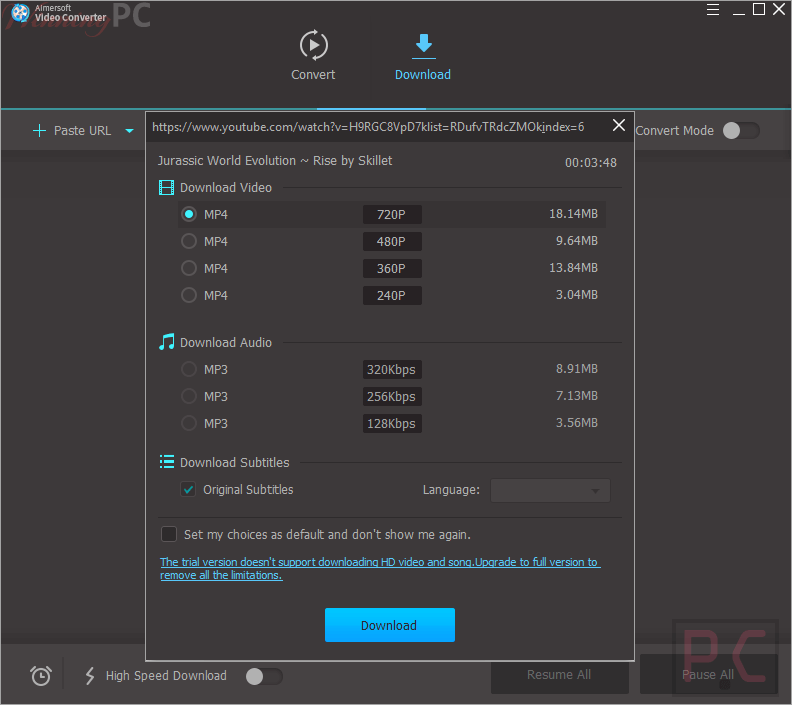Click the Download Audio music note icon
Screen dimensions: 792x705
pos(167,342)
